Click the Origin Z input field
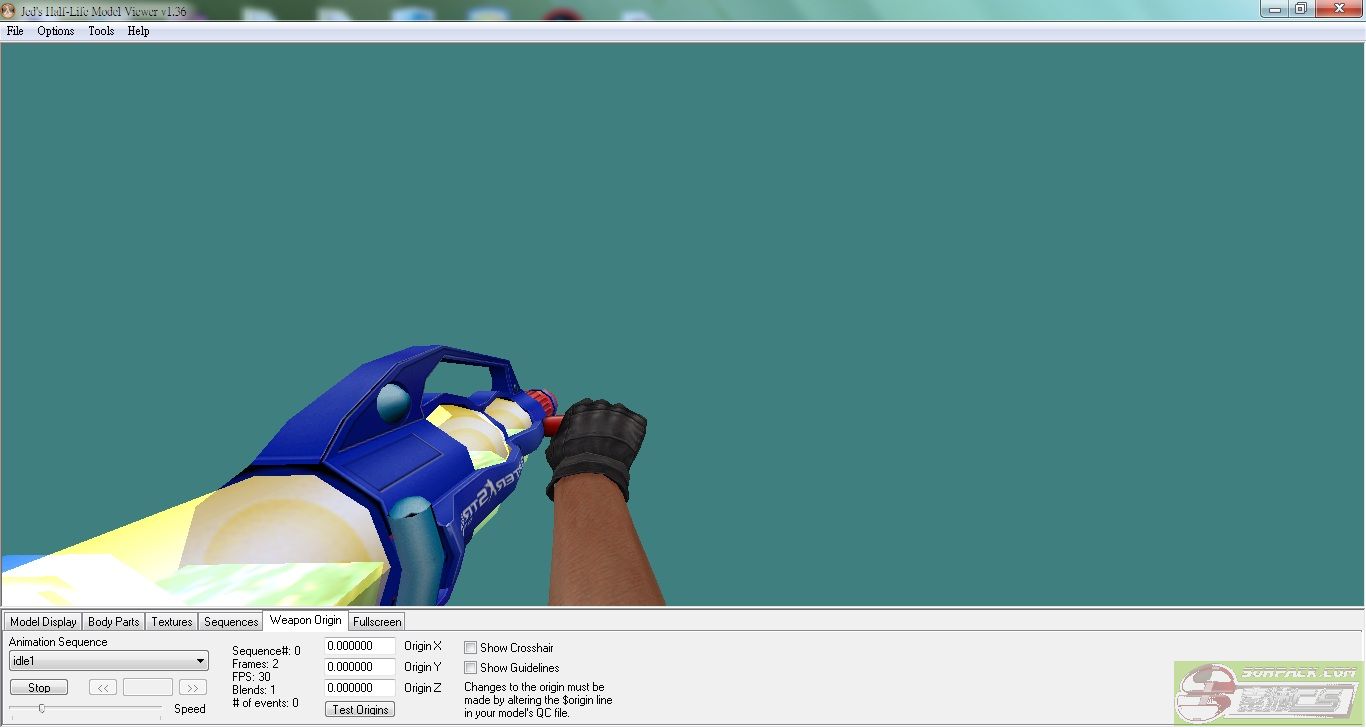 click(359, 688)
